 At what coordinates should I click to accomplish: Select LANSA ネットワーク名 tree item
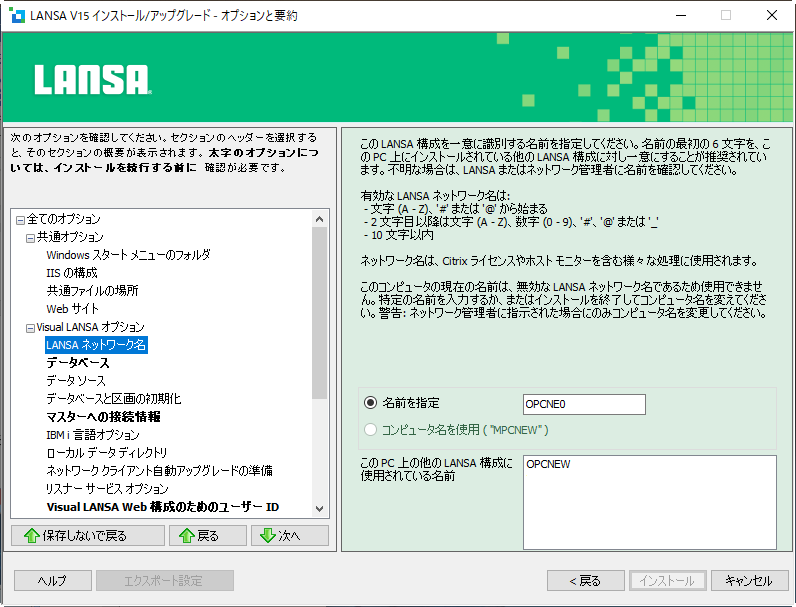click(x=96, y=345)
